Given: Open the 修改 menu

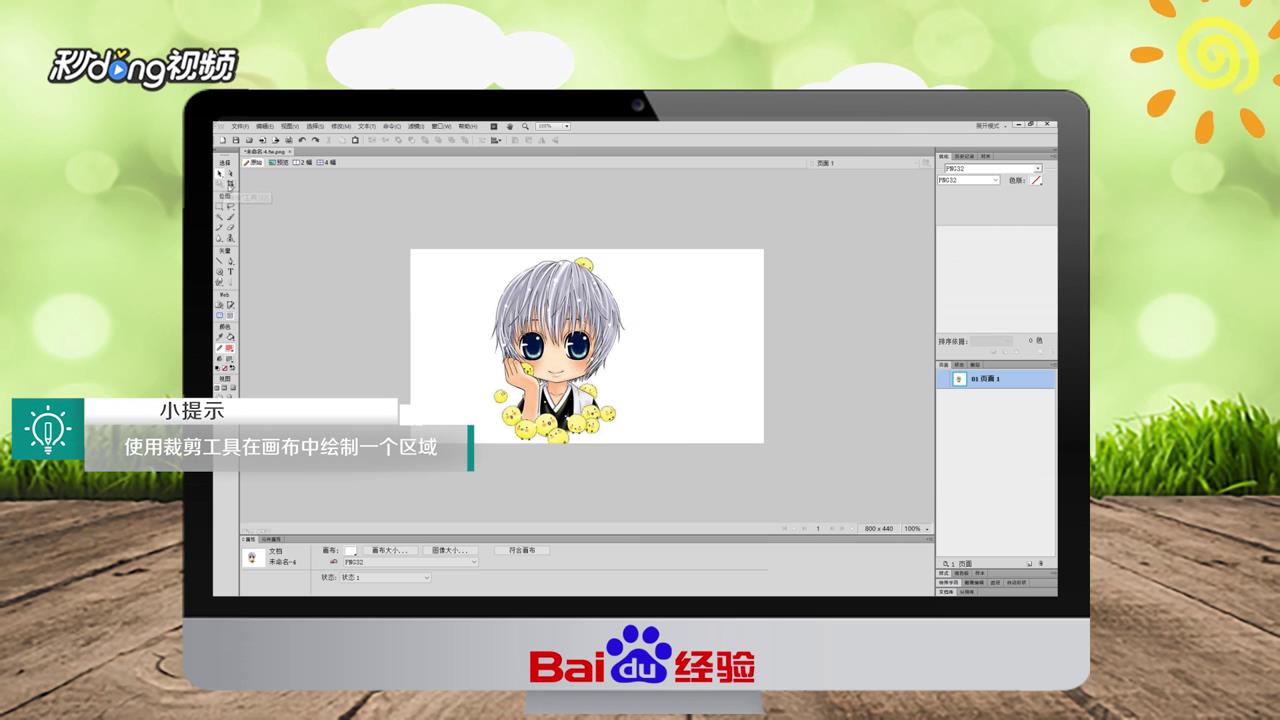Looking at the screenshot, I should pos(341,127).
